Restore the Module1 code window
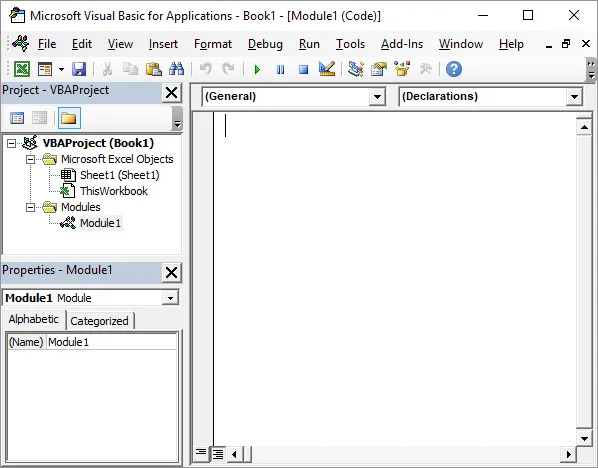598x468 pixels. coord(566,44)
